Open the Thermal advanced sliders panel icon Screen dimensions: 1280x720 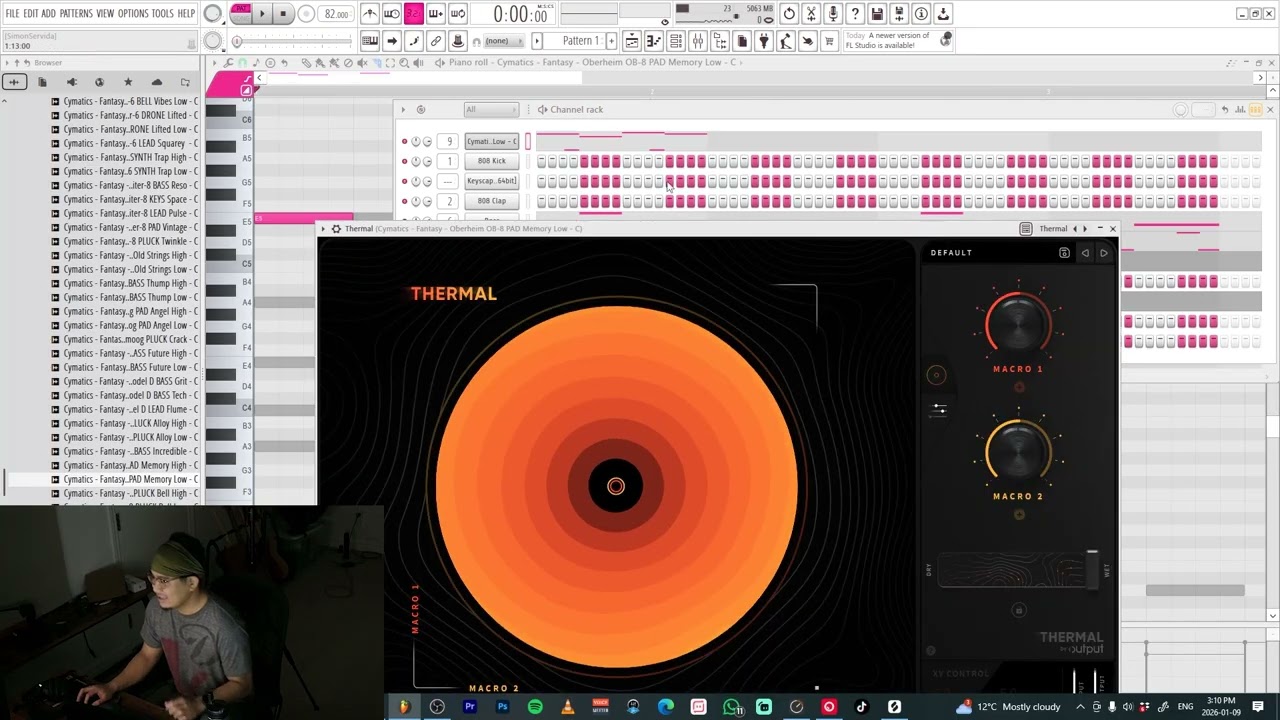click(x=939, y=410)
